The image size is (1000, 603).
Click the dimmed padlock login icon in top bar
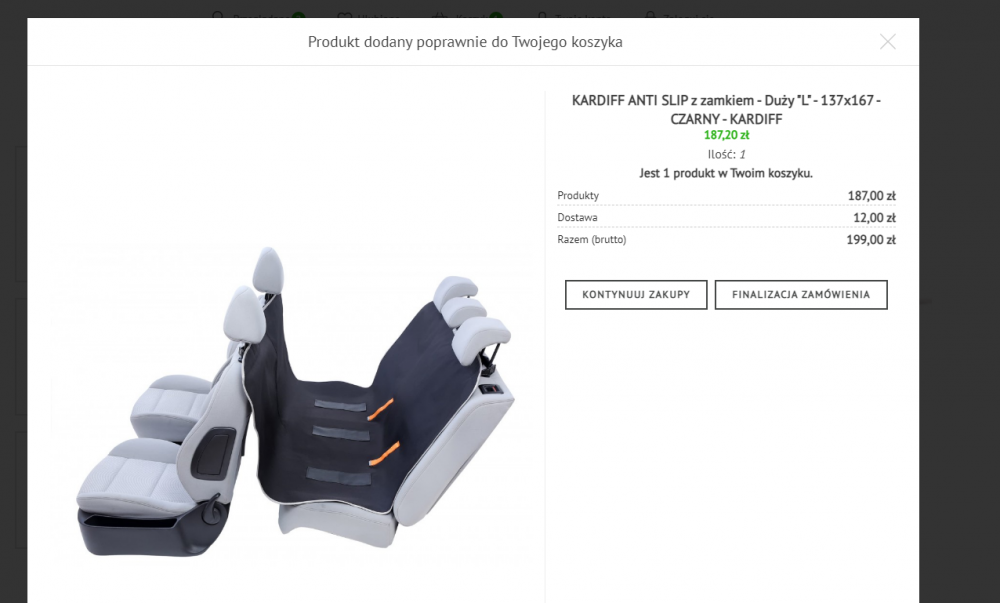tap(650, 15)
